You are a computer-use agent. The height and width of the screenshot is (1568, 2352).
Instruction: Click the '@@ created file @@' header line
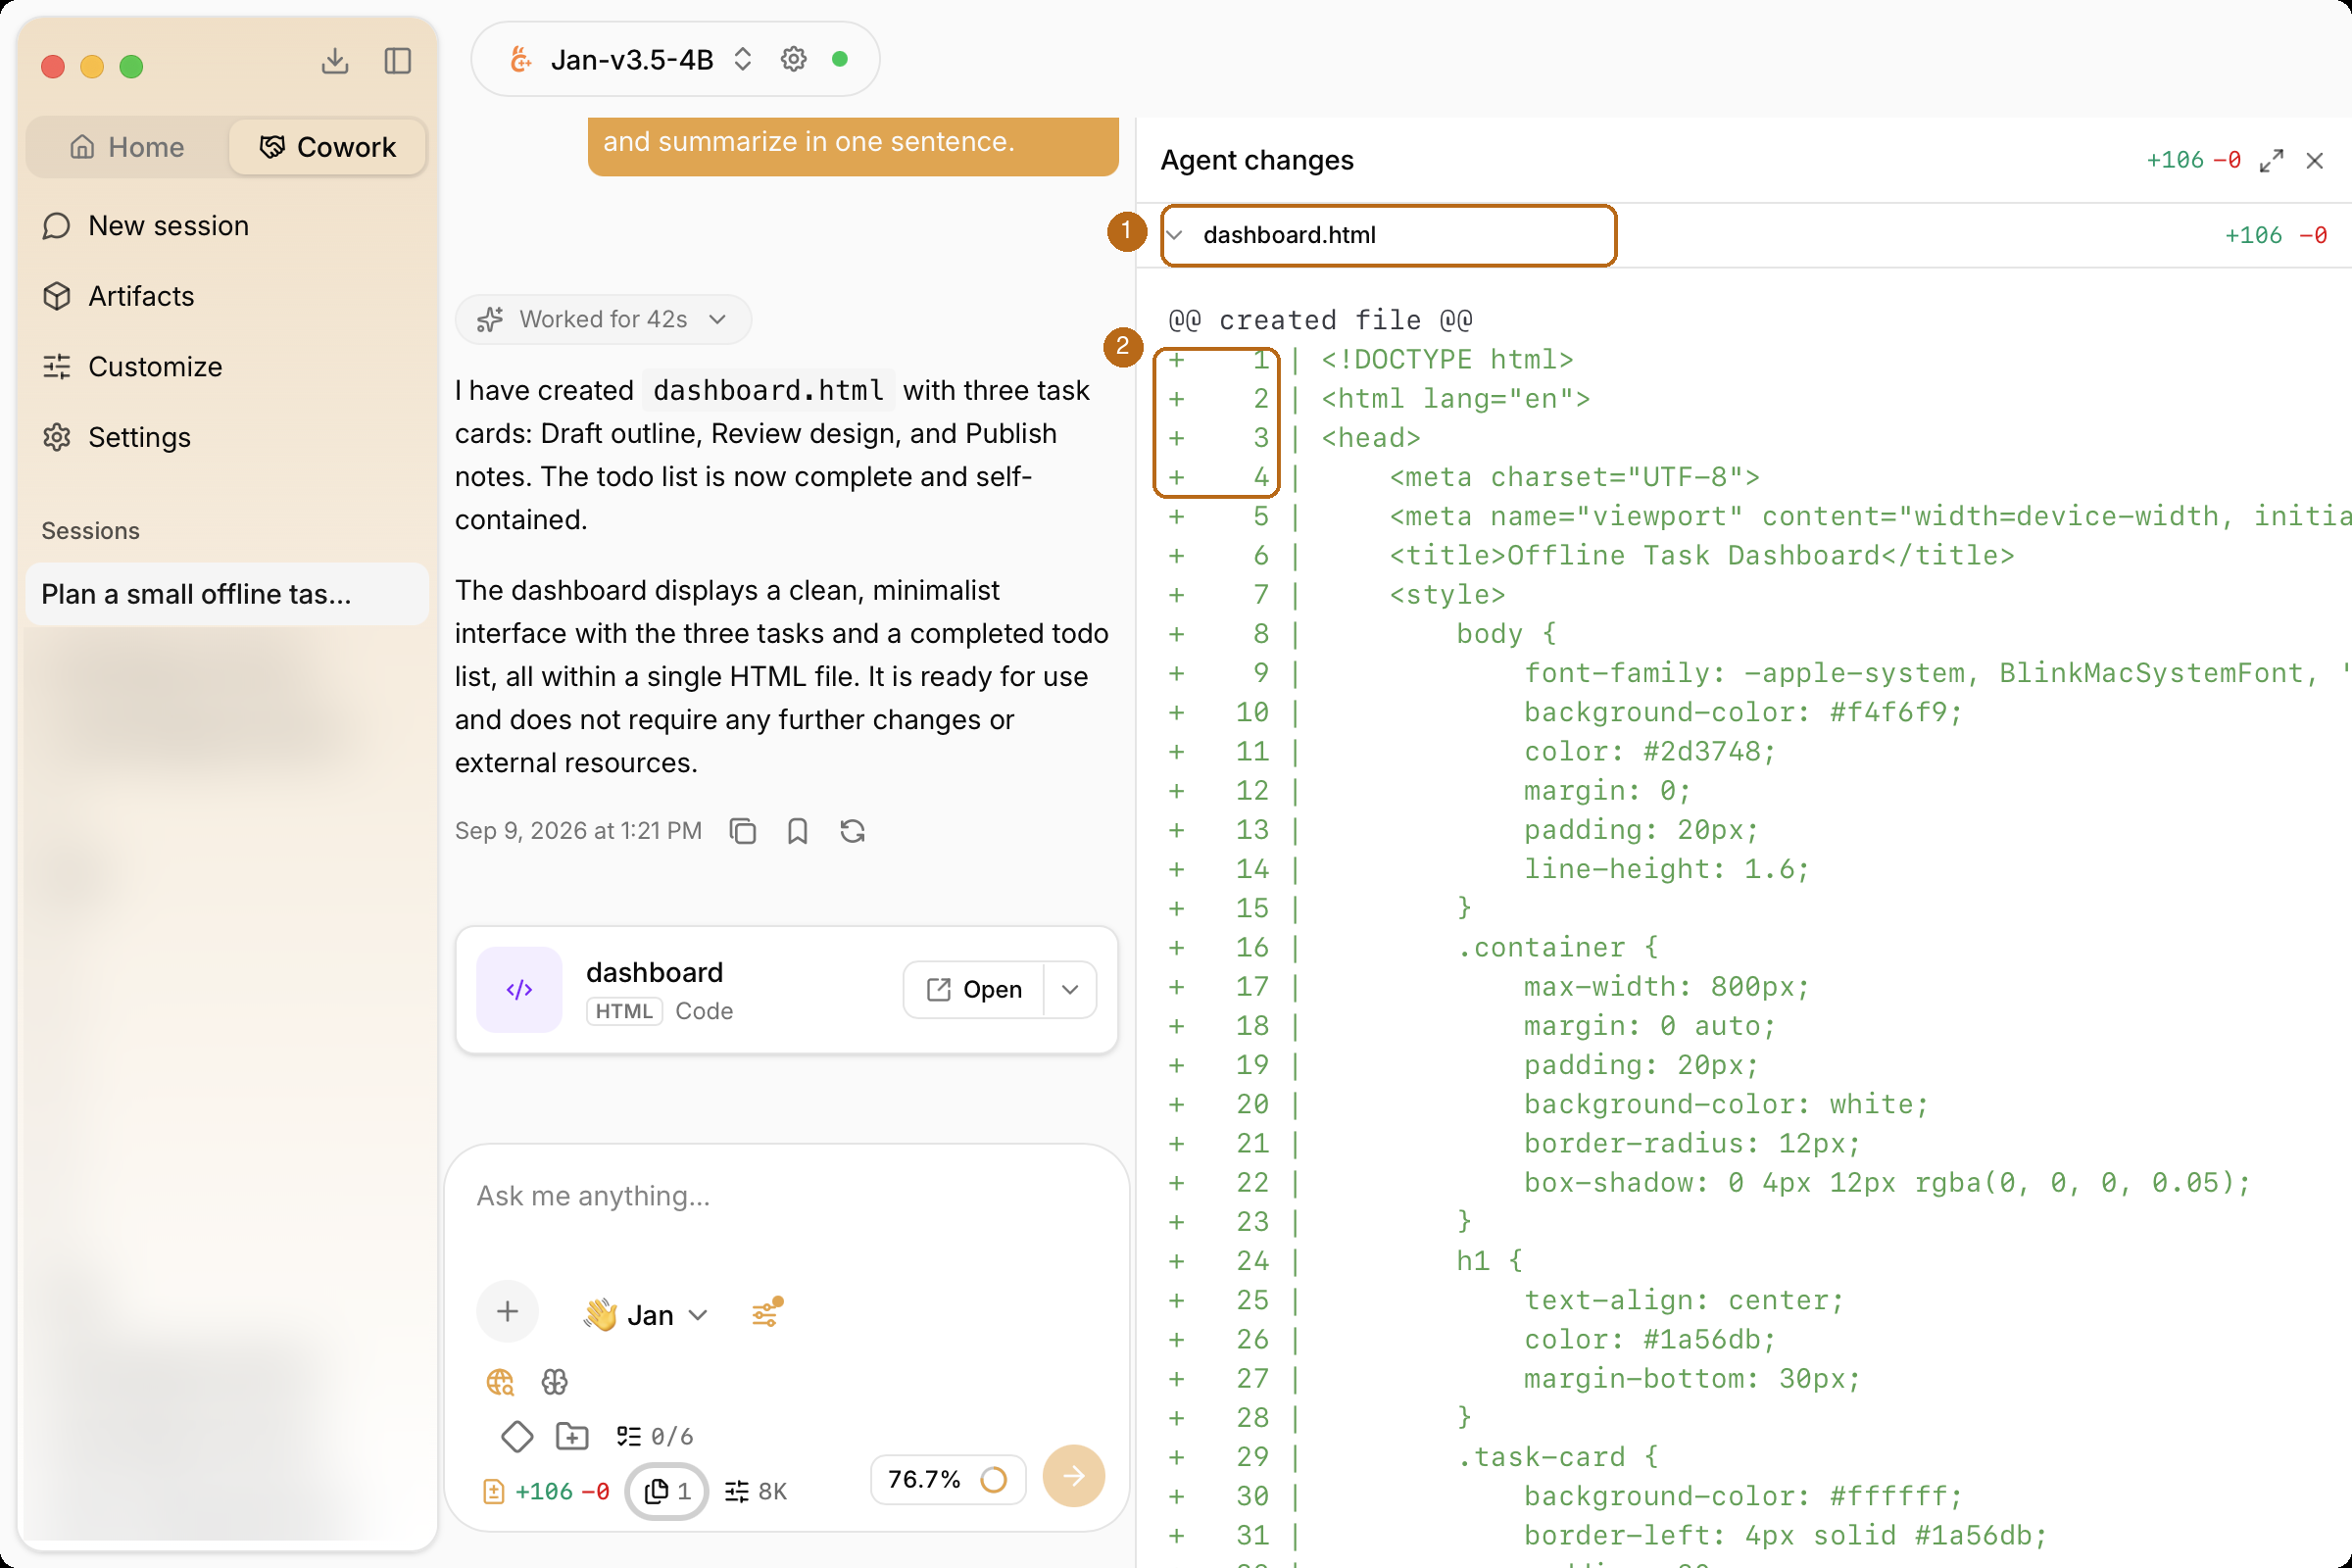1320,320
